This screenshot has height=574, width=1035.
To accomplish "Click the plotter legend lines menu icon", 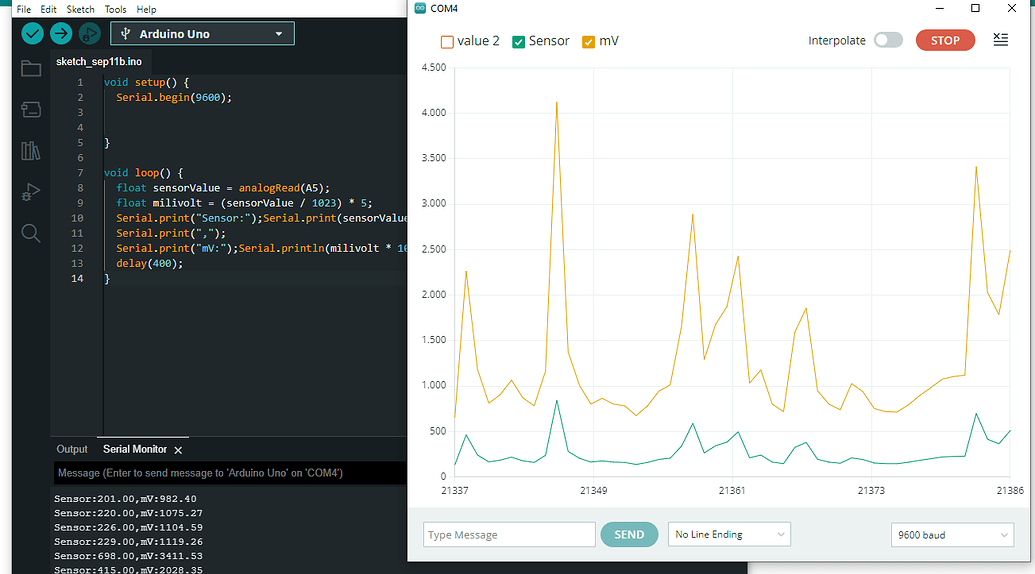I will coord(1000,40).
